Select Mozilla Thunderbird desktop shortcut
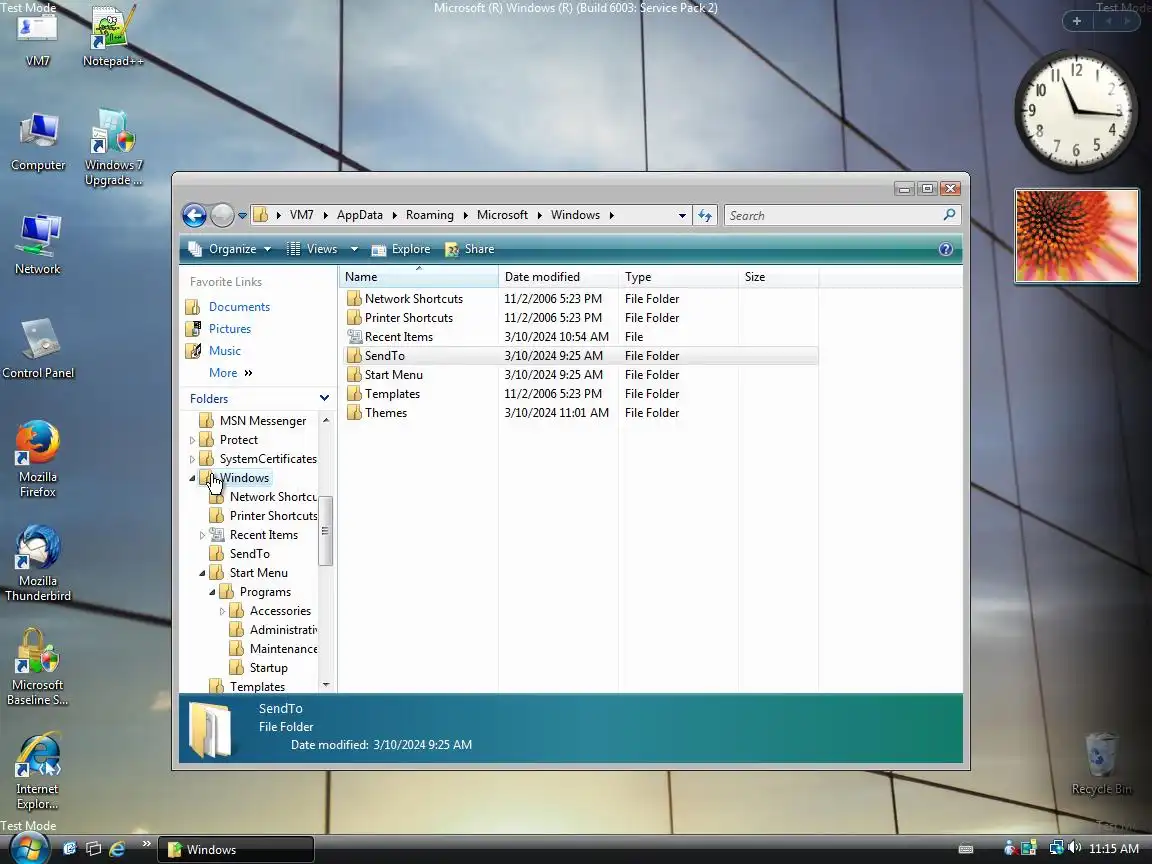Screen dimensions: 1152x864 (x=37, y=564)
